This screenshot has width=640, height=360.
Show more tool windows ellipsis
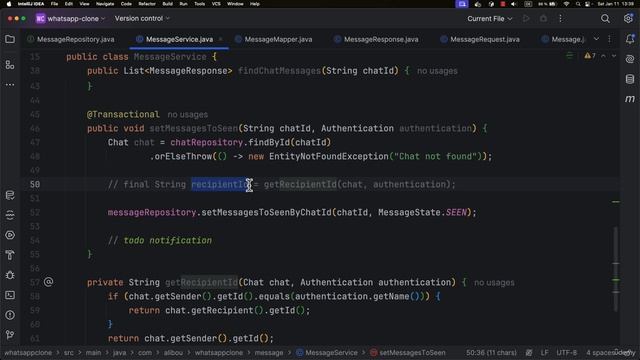[x=10, y=85]
